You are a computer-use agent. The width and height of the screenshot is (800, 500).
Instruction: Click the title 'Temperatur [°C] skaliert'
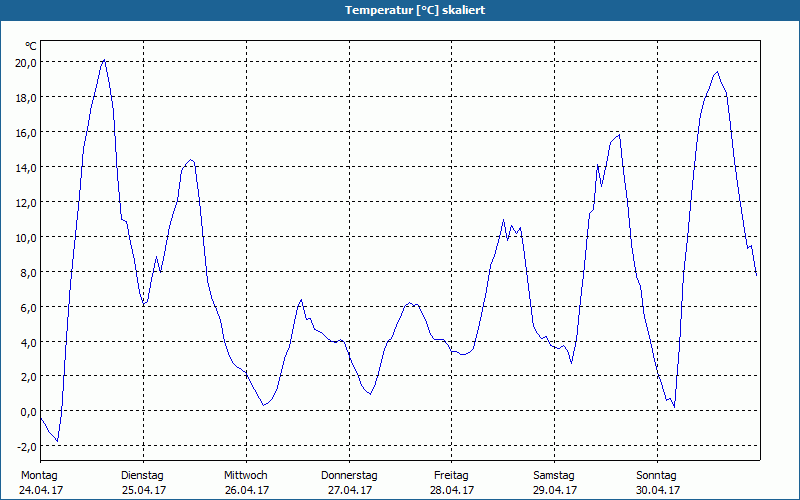(x=415, y=10)
